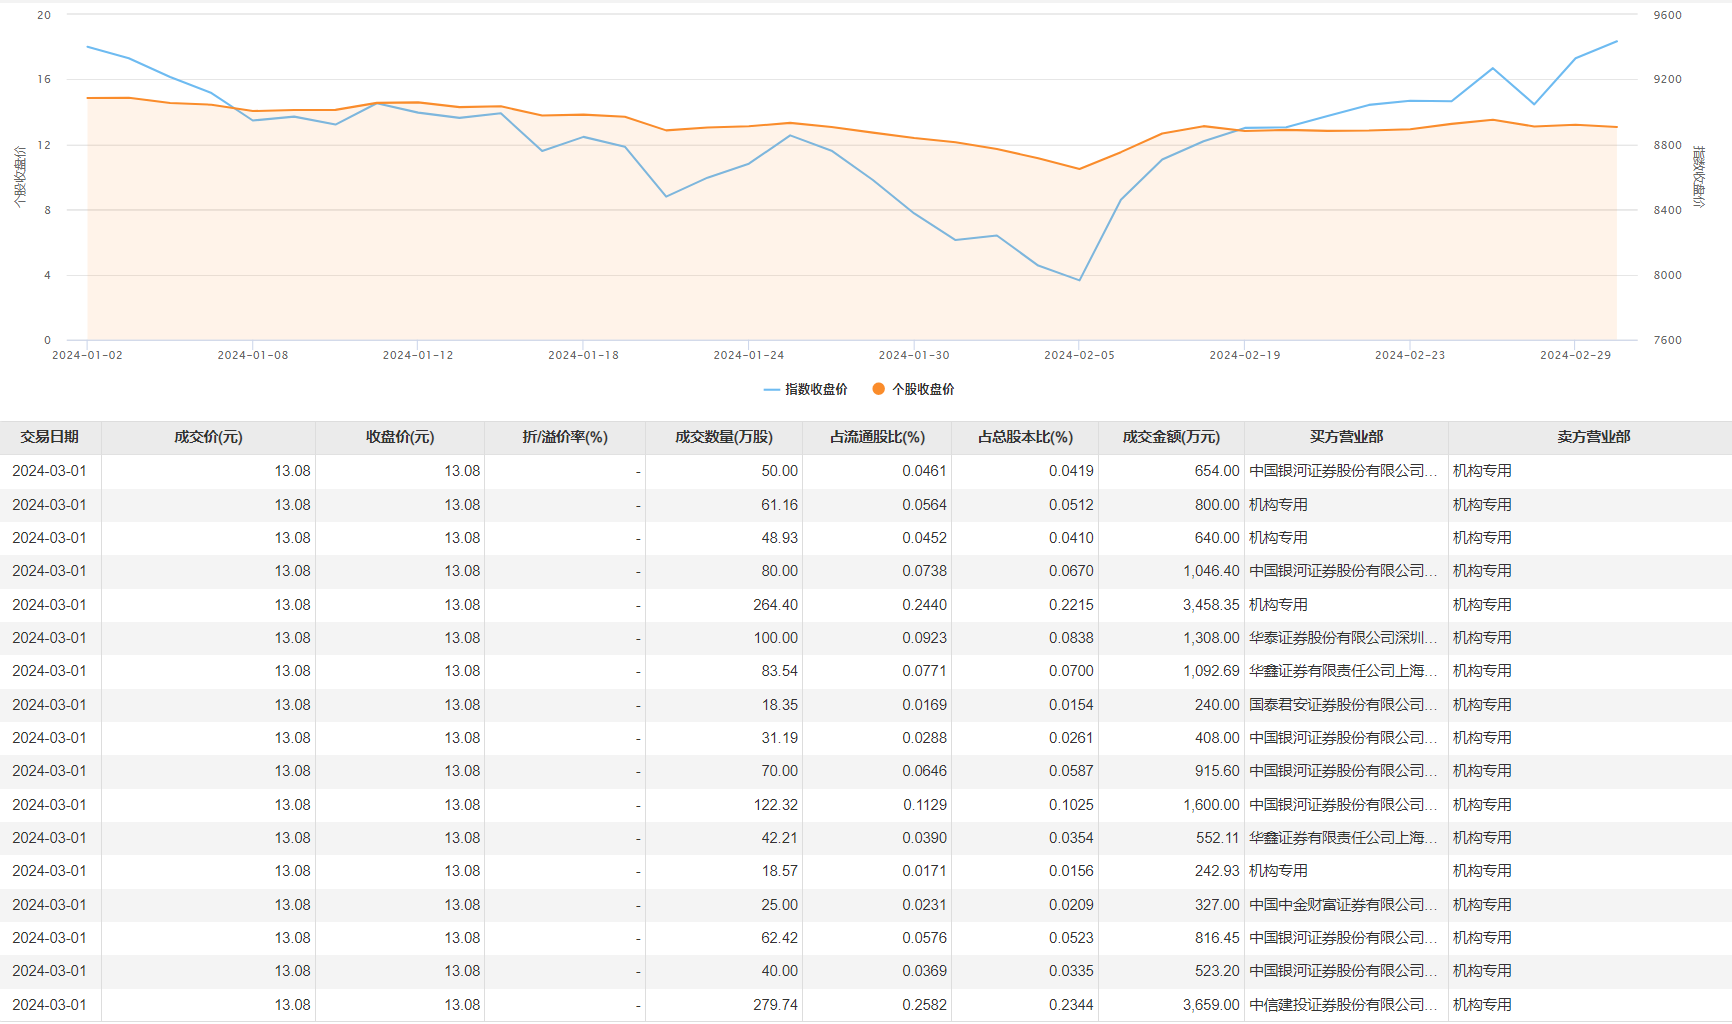Click the 卖方营业部 column header
Image resolution: width=1732 pixels, height=1024 pixels.
(1593, 437)
